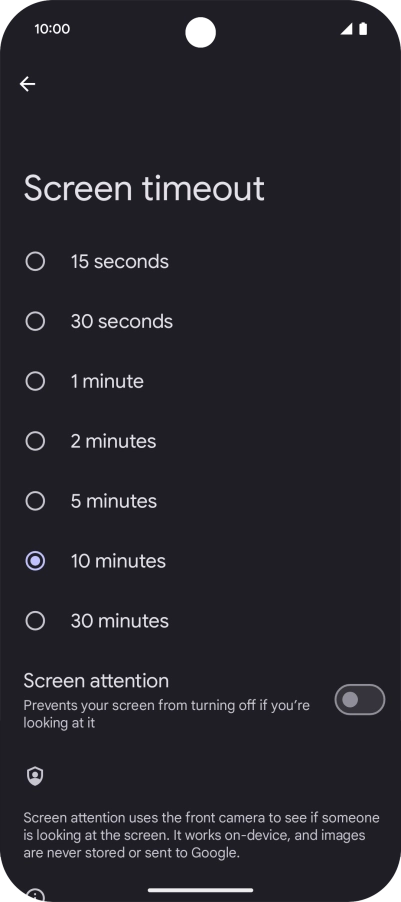Select the 15 seconds radio button
This screenshot has height=902, width=401.
pos(35,262)
